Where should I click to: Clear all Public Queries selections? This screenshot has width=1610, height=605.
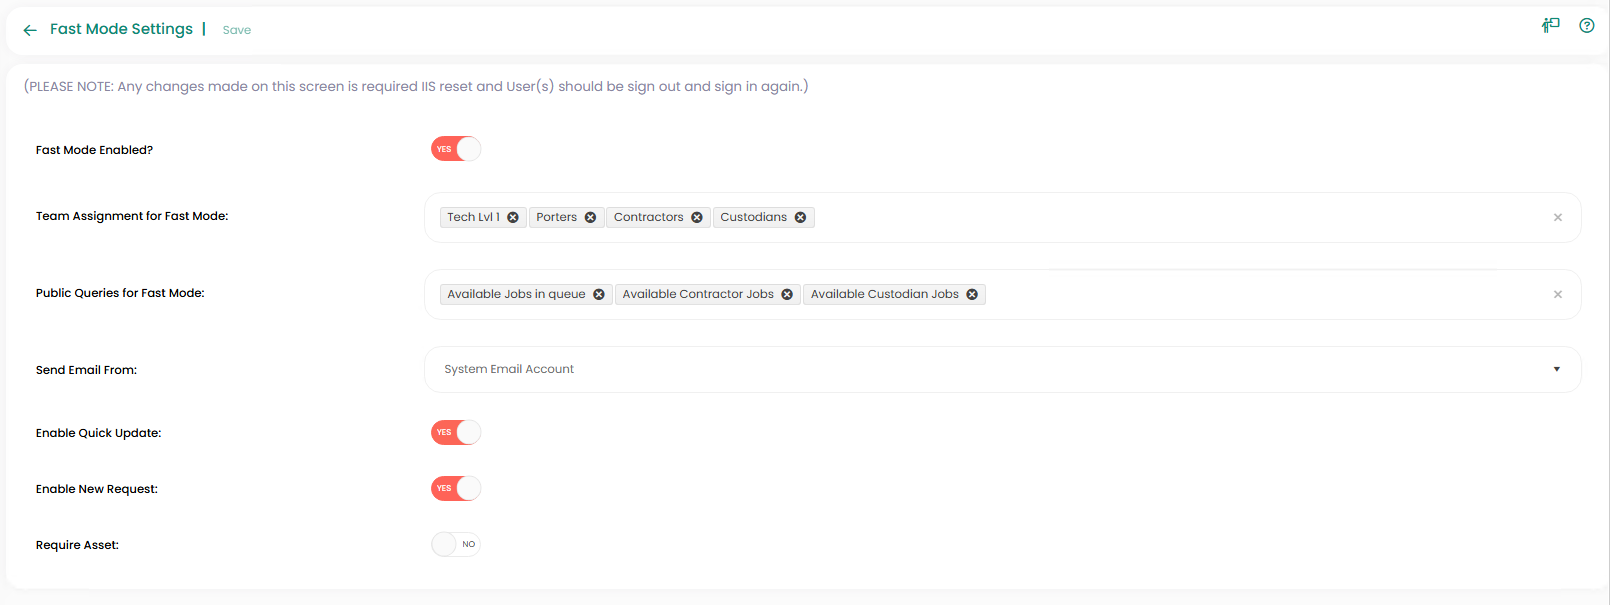[x=1557, y=295]
